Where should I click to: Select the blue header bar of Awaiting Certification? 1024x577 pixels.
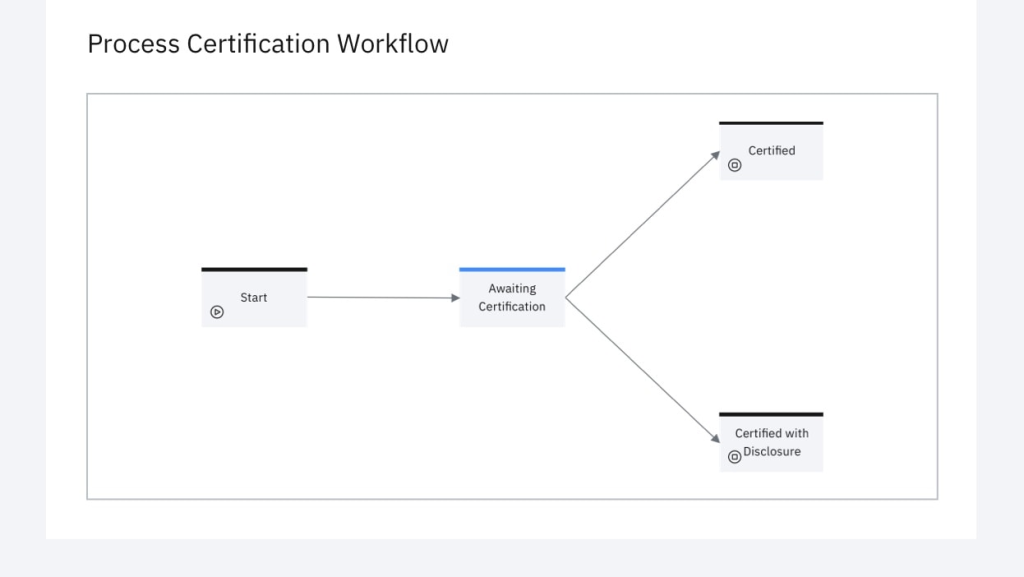click(511, 268)
